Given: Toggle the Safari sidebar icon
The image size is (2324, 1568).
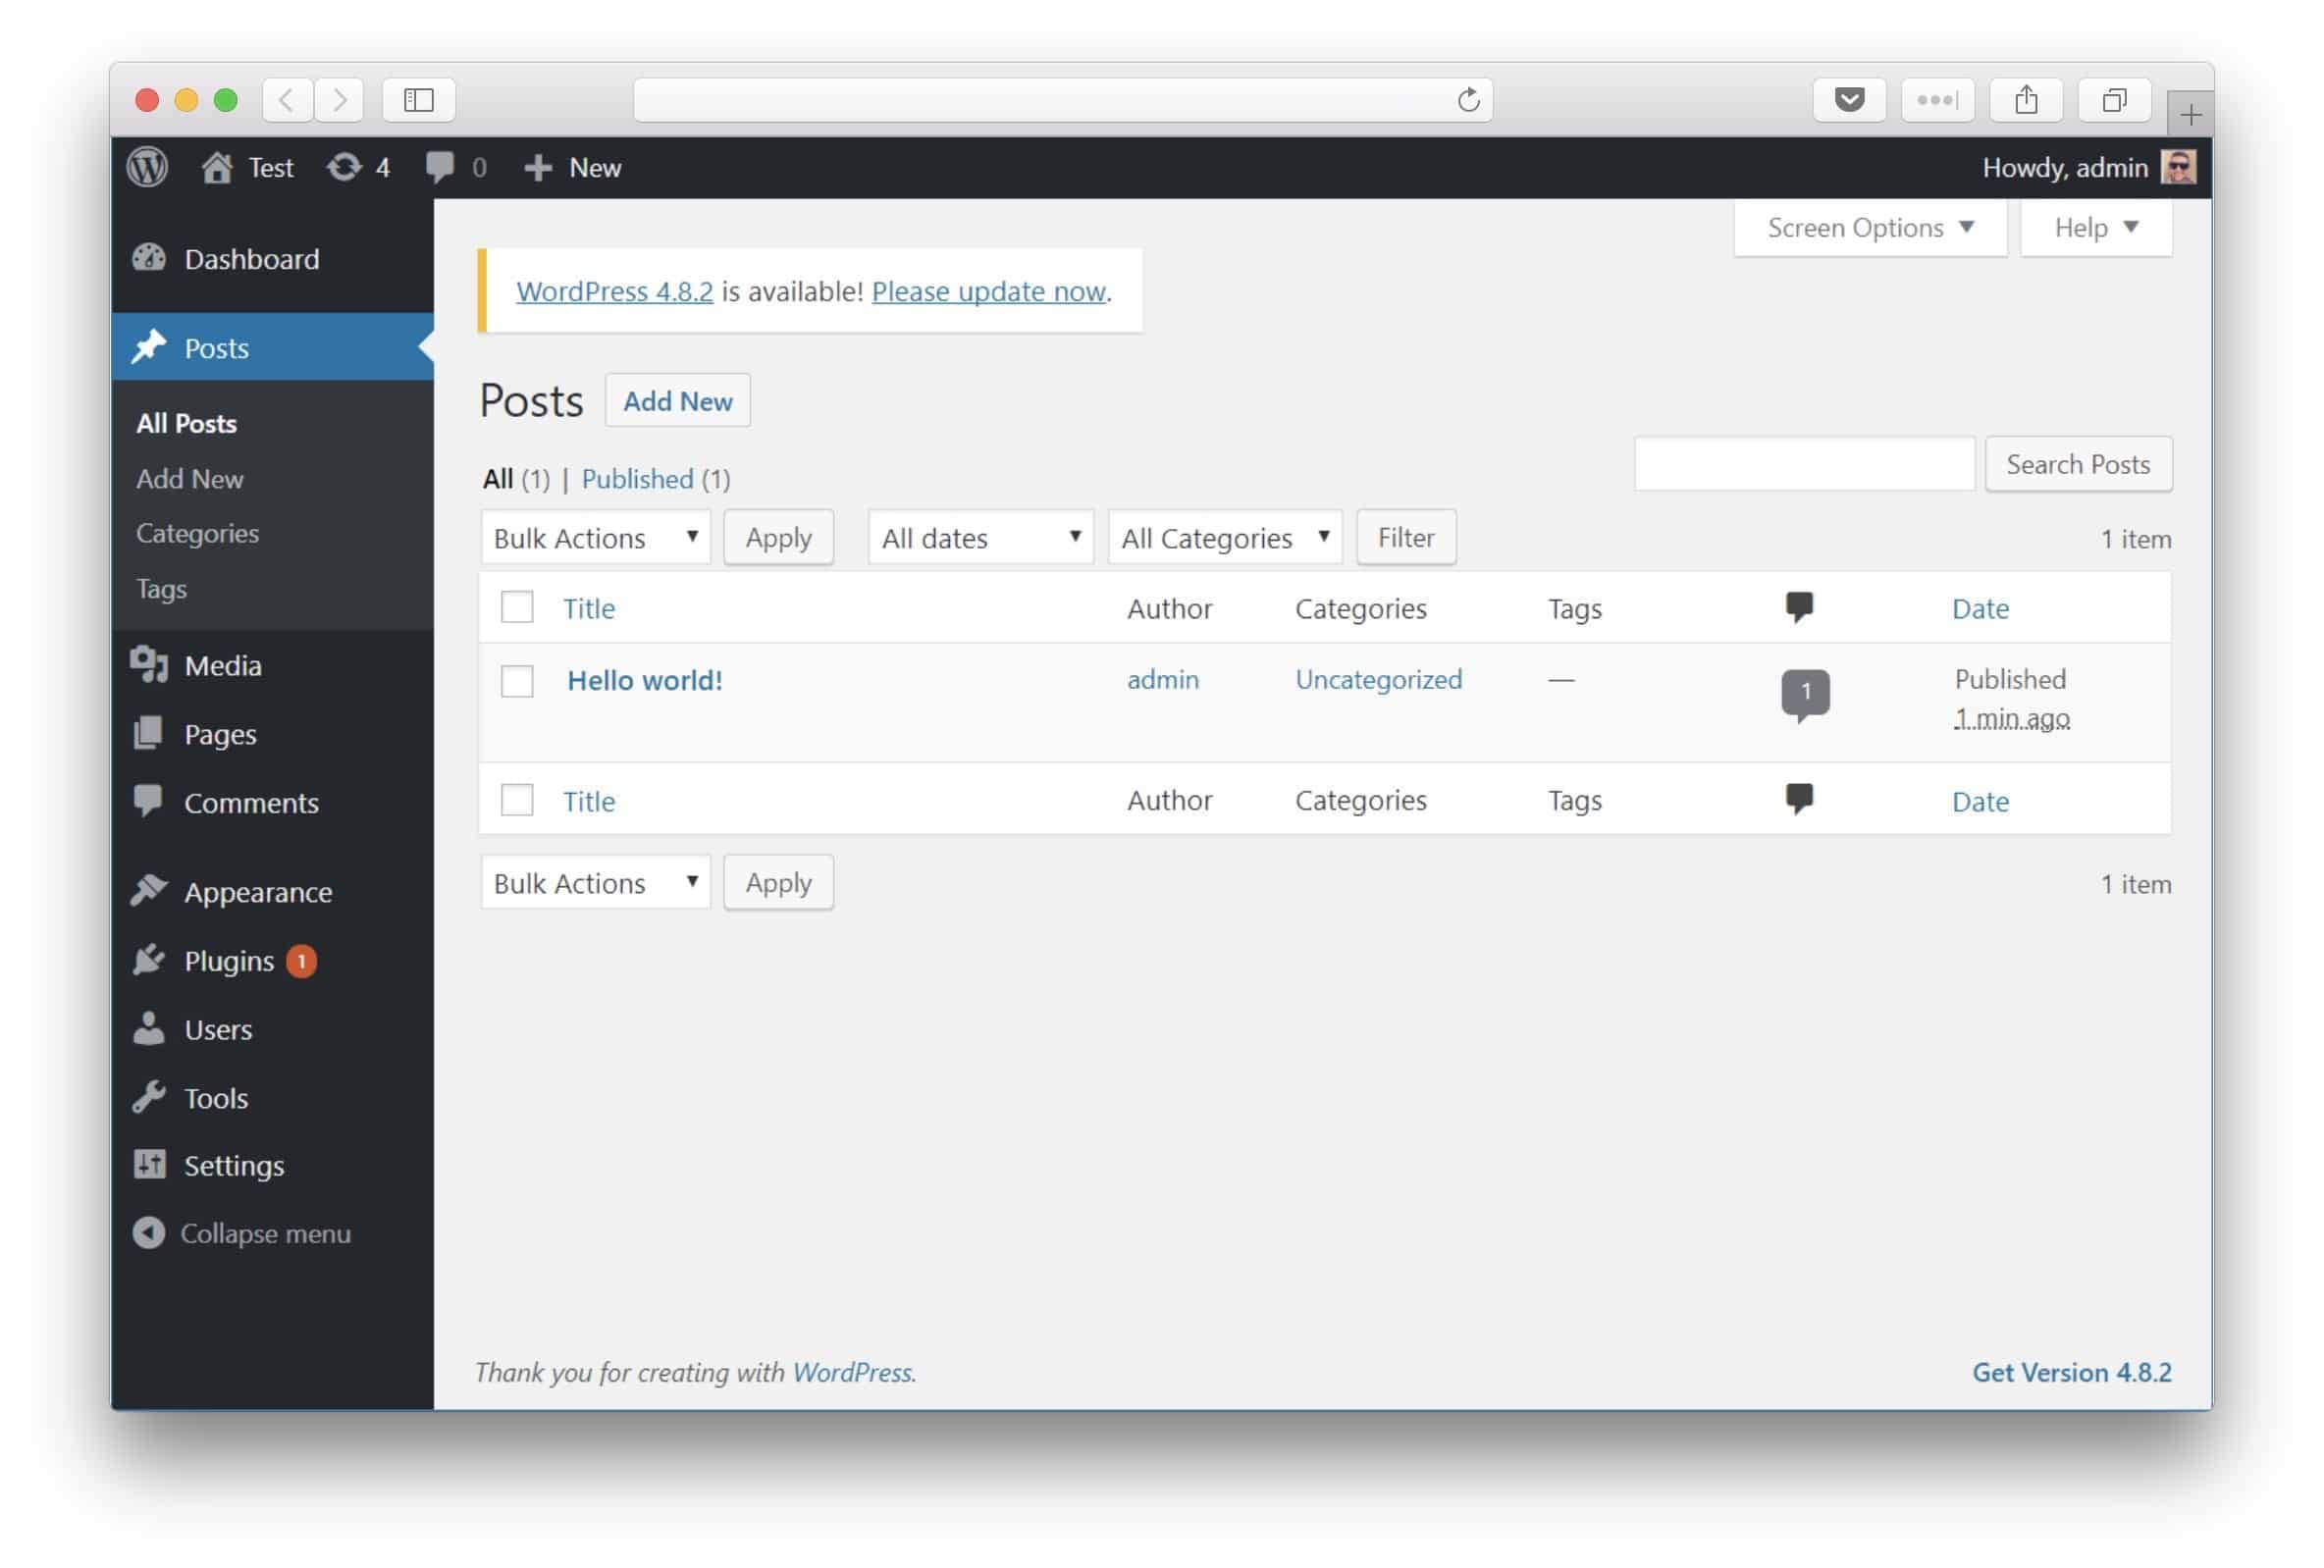Looking at the screenshot, I should pyautogui.click(x=418, y=100).
